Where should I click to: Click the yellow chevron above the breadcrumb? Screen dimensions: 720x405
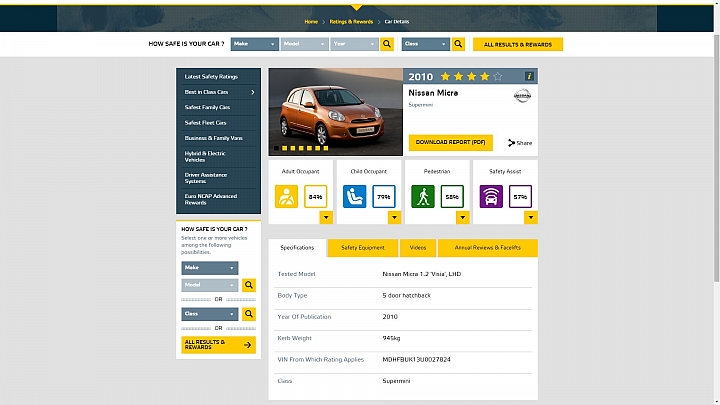click(x=356, y=7)
